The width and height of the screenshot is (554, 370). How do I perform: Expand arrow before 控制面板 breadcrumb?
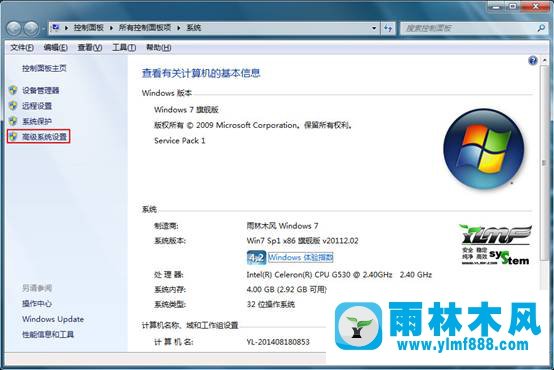coord(66,28)
